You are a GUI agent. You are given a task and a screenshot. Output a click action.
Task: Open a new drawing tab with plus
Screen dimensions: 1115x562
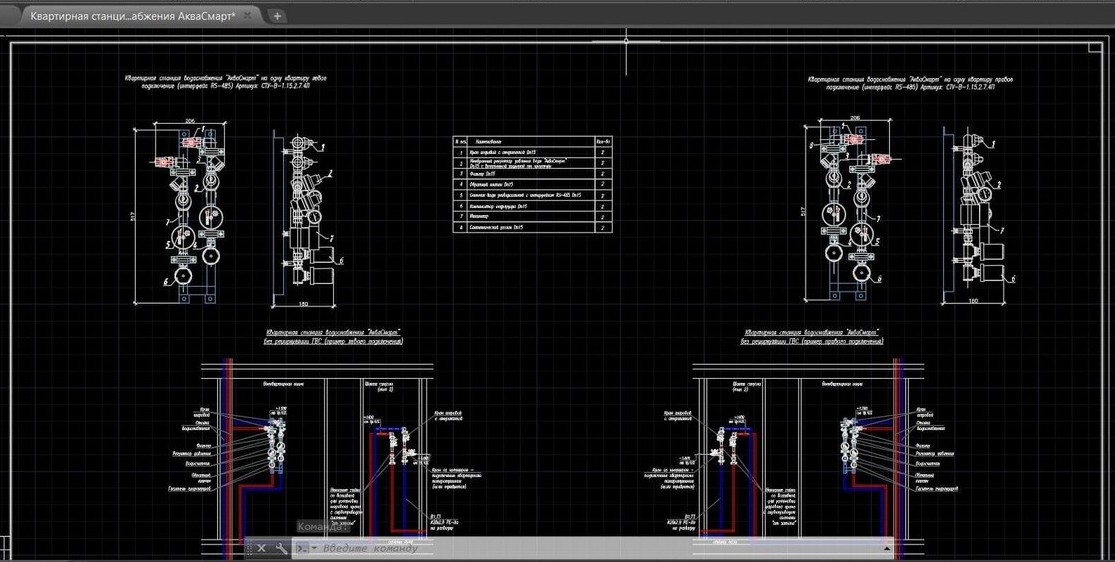(x=277, y=16)
